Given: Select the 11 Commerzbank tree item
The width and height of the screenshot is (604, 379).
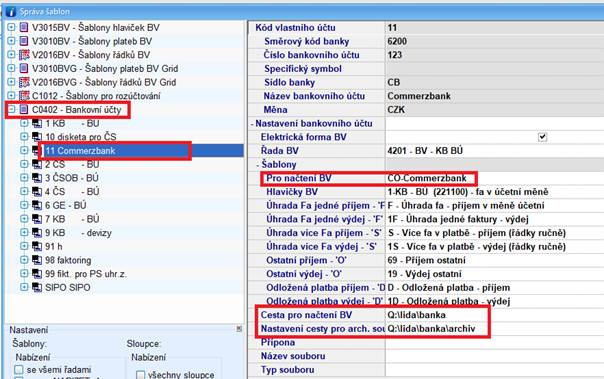Looking at the screenshot, I should [x=80, y=151].
